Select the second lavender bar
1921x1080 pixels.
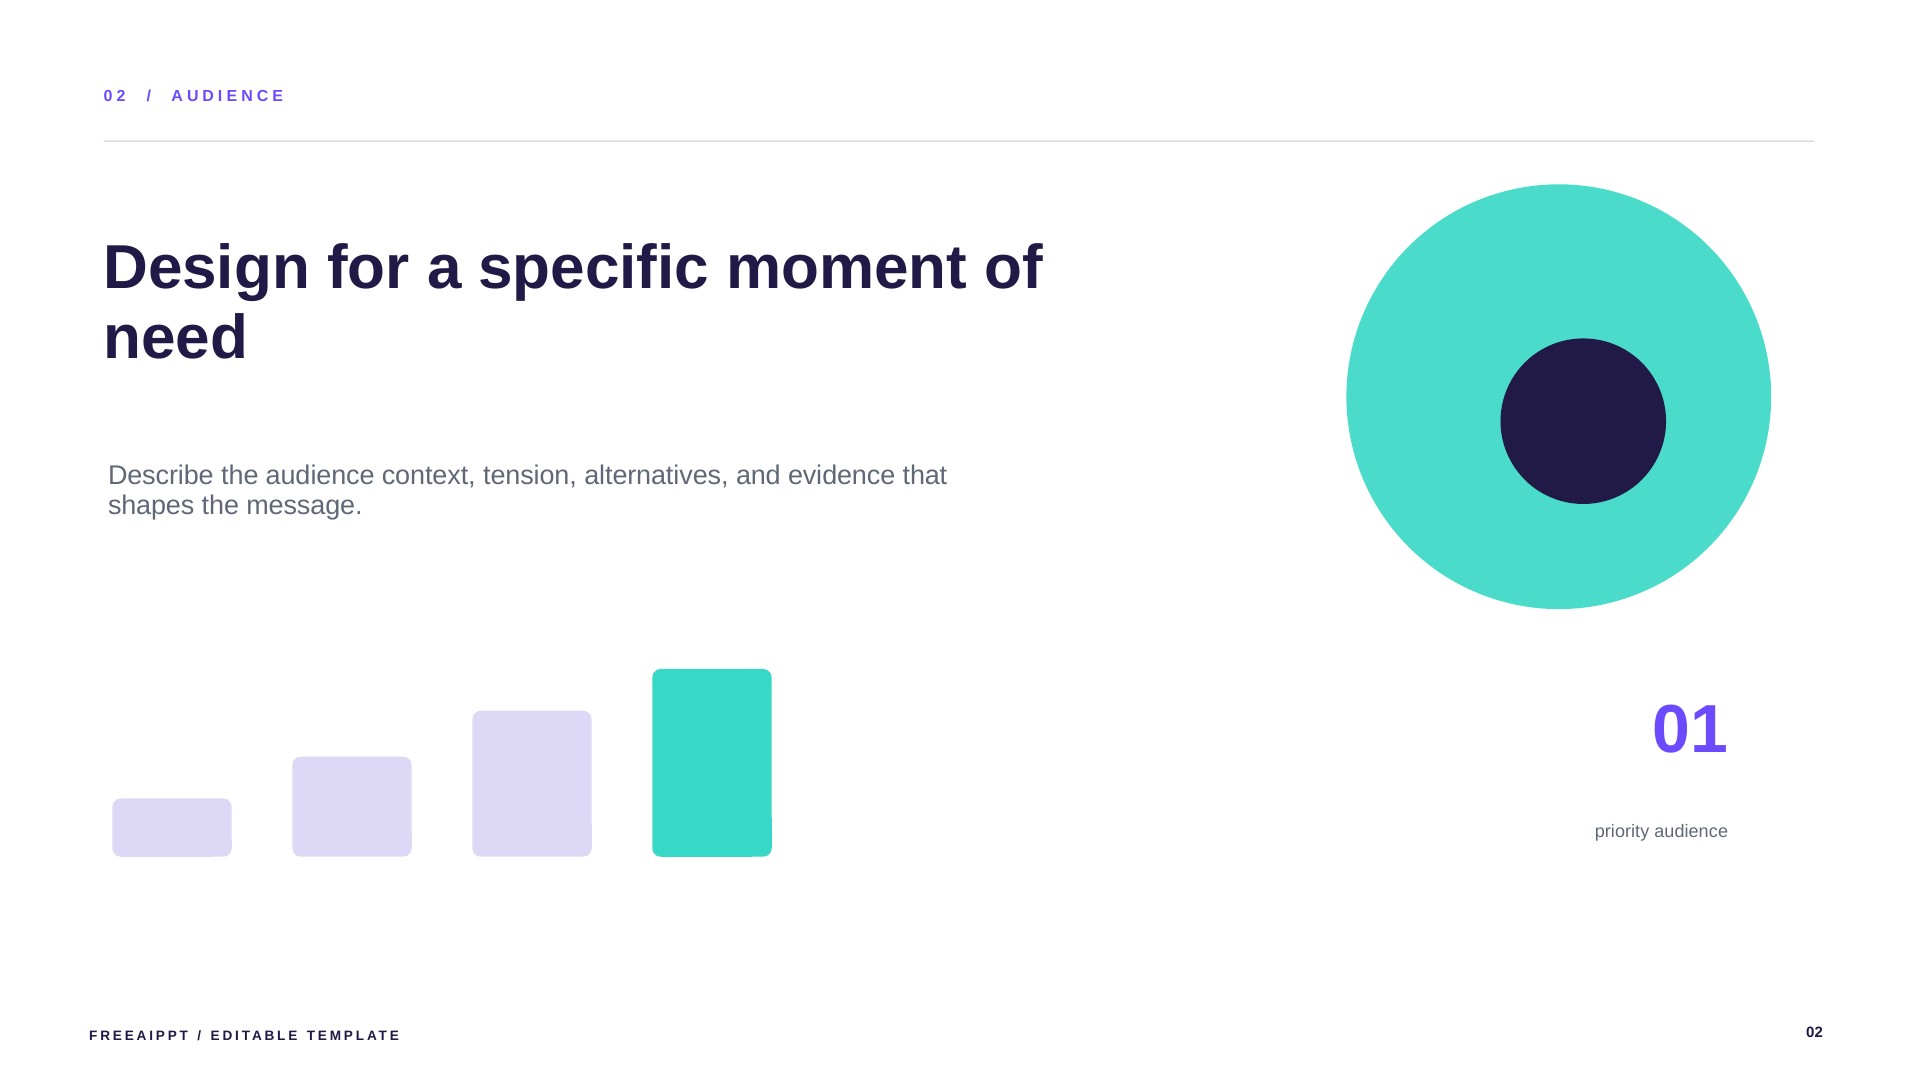coord(352,806)
